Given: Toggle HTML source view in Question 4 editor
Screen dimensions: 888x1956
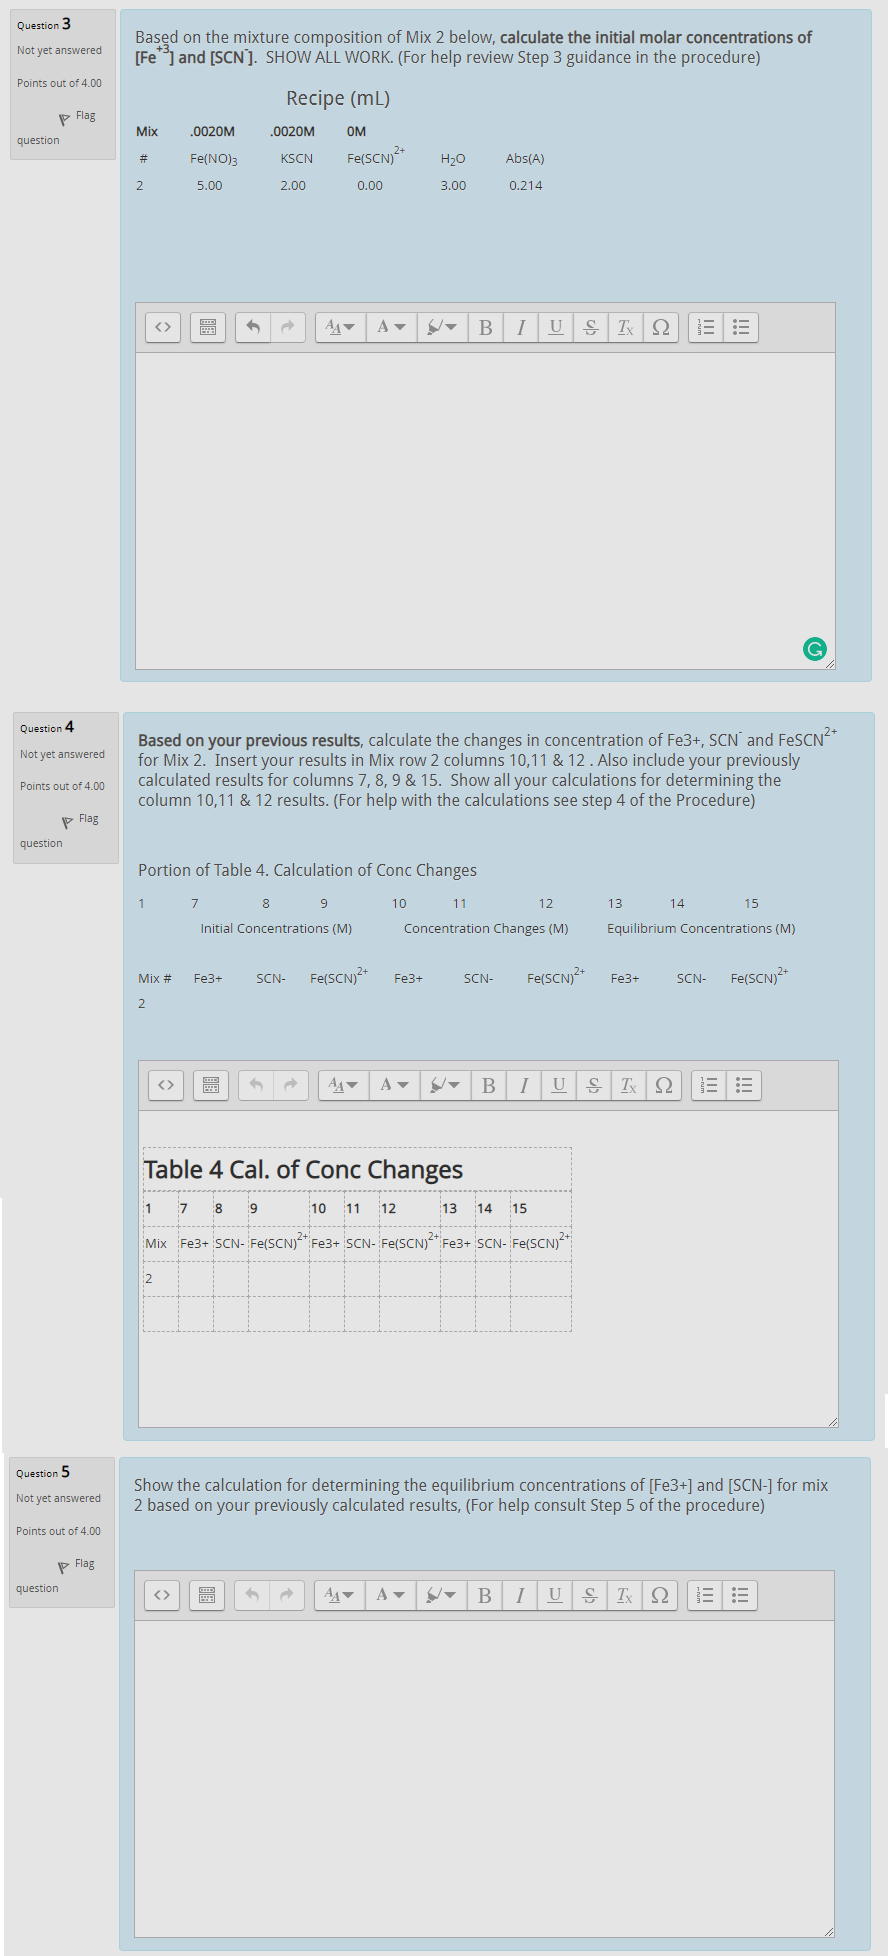Looking at the screenshot, I should click(166, 1085).
